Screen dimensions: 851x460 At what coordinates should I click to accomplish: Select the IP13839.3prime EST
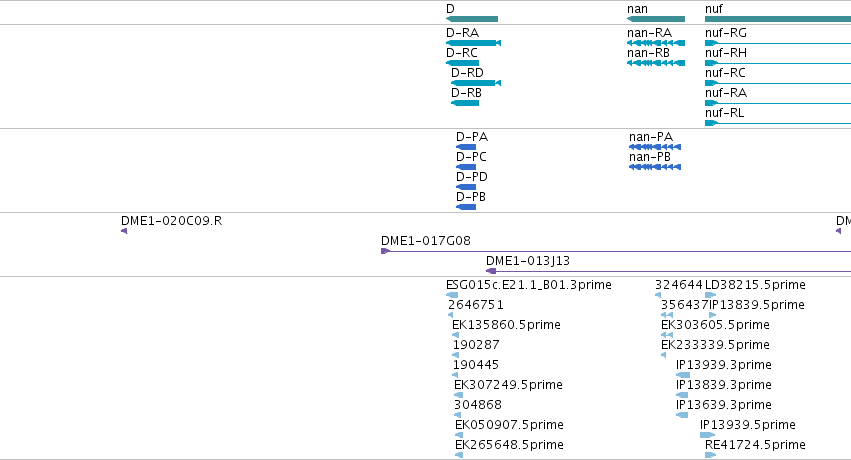[682, 395]
